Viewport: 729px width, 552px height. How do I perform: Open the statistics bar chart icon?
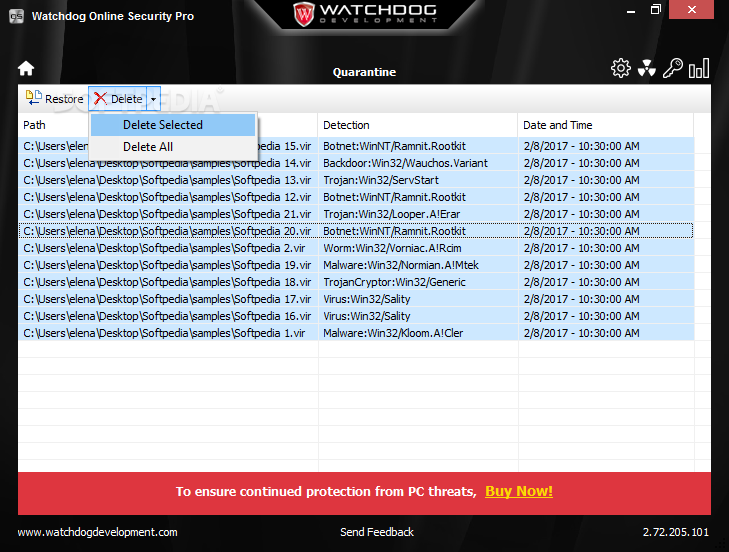(x=699, y=68)
